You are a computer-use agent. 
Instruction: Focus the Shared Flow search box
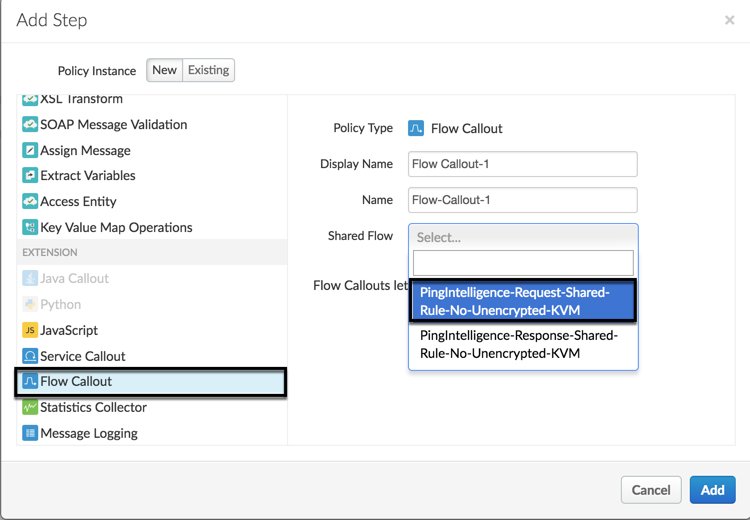pyautogui.click(x=523, y=263)
